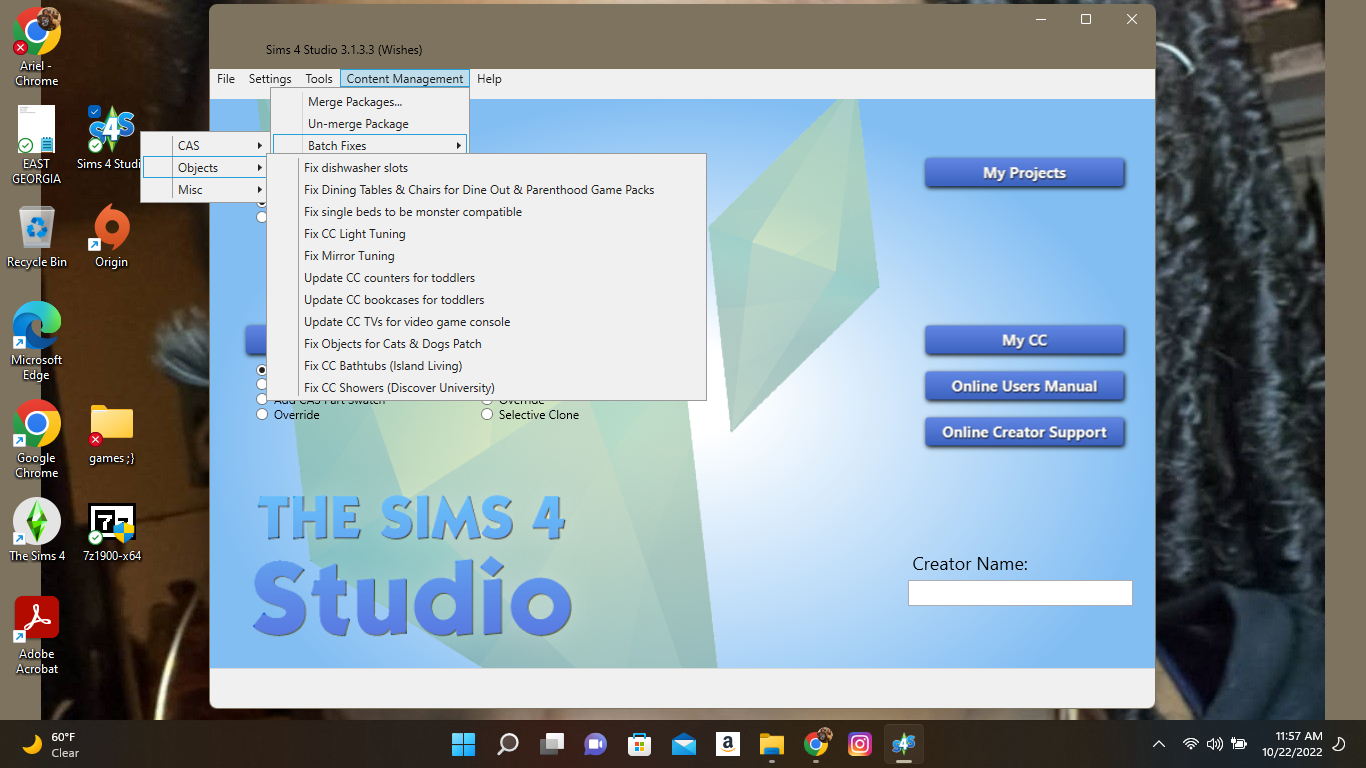Run Update CC TVs for video game console
The width and height of the screenshot is (1366, 768).
pos(487,322)
